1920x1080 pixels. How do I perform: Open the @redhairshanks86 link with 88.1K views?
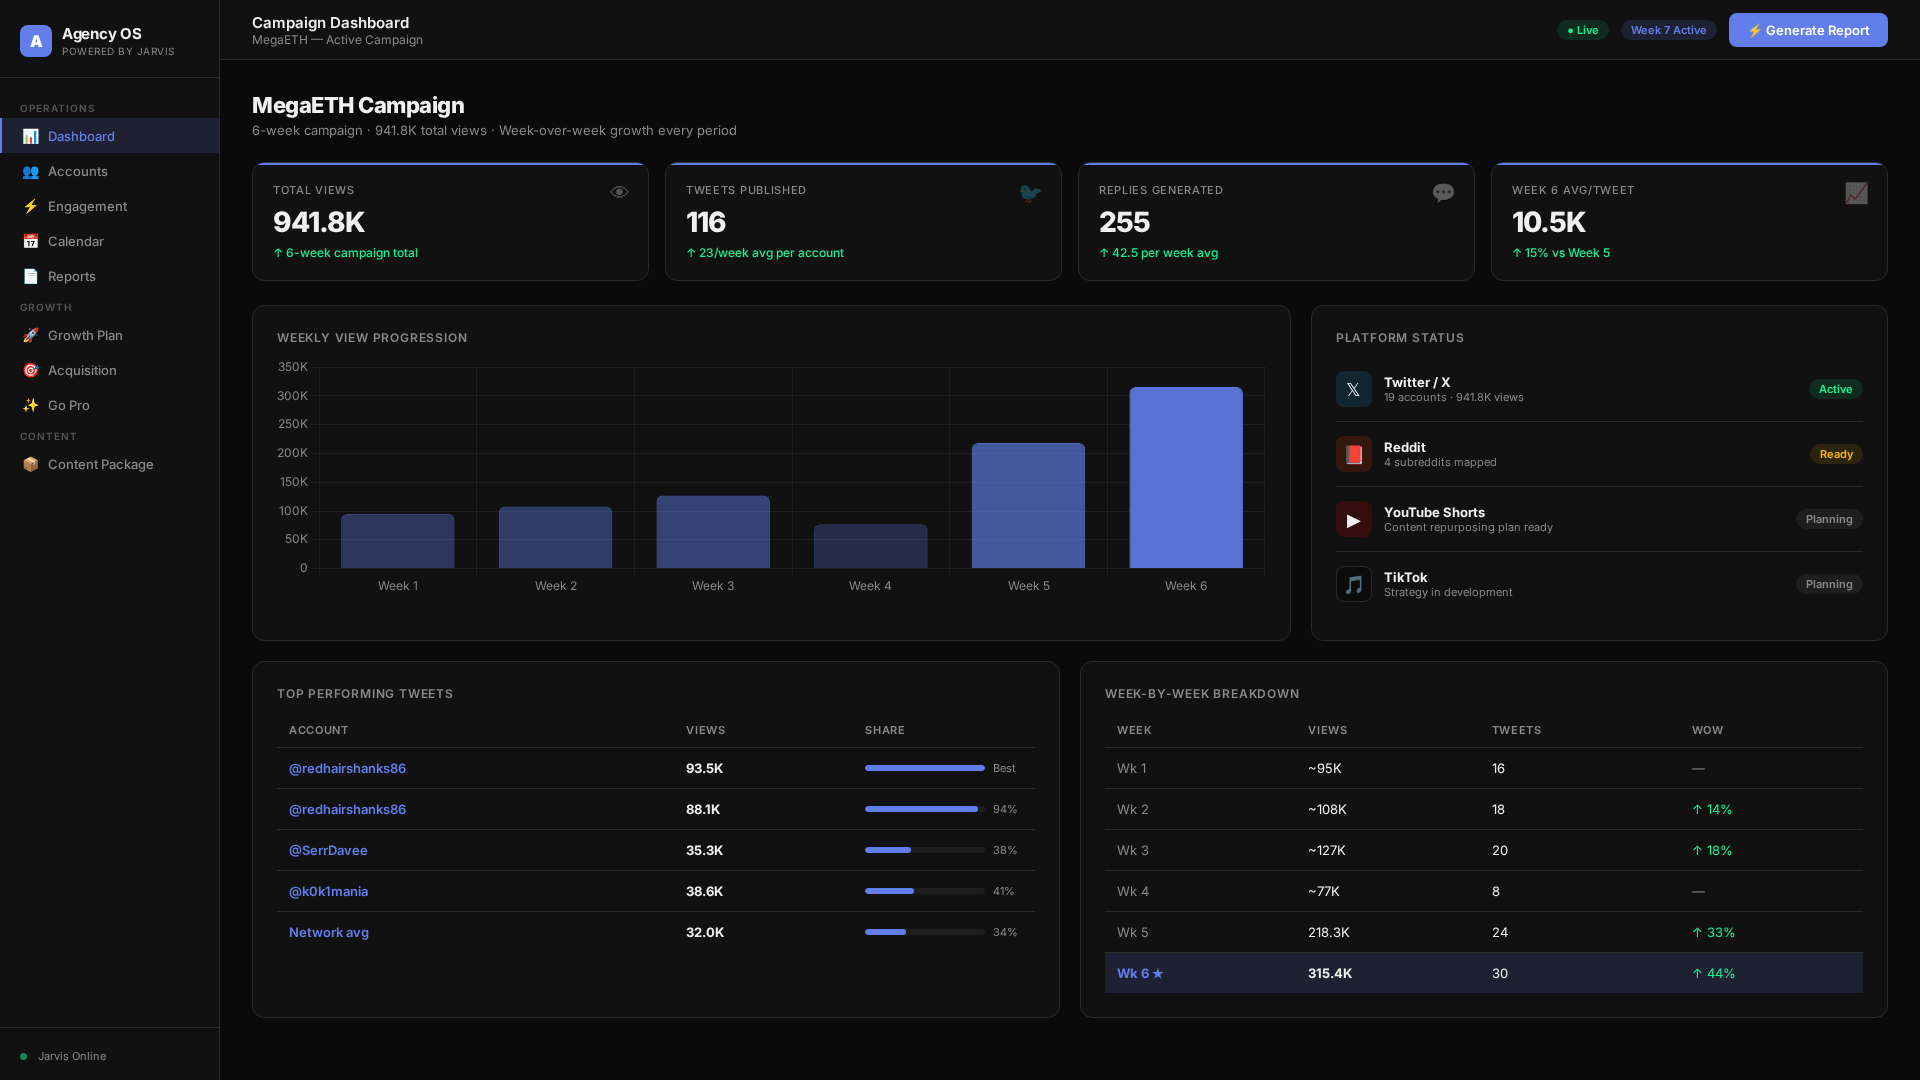347,809
